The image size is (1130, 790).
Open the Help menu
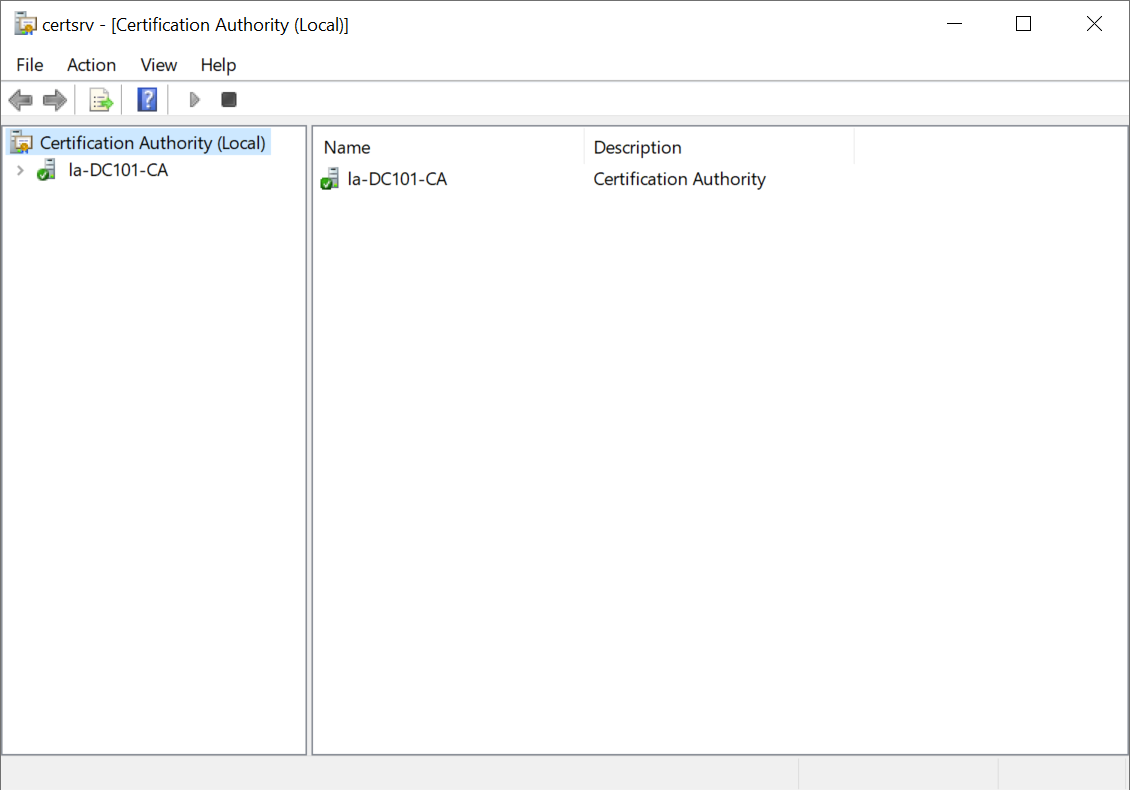(218, 65)
